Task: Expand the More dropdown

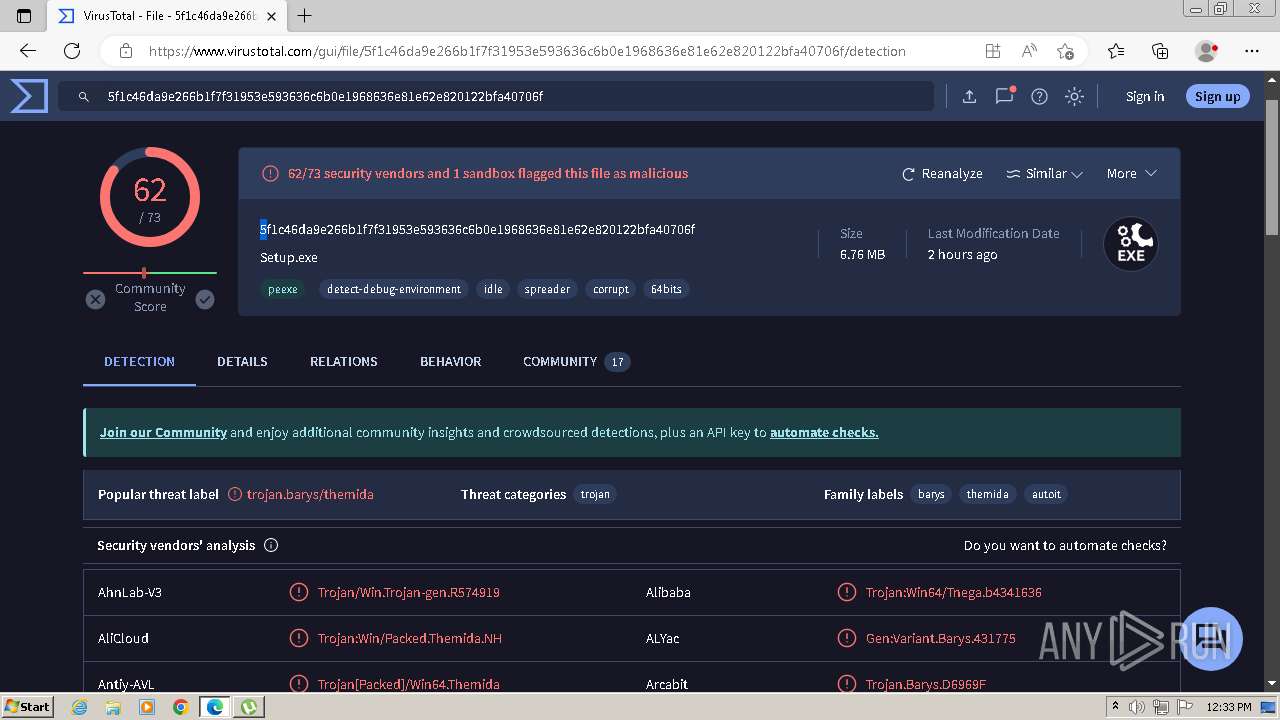Action: [x=1131, y=174]
